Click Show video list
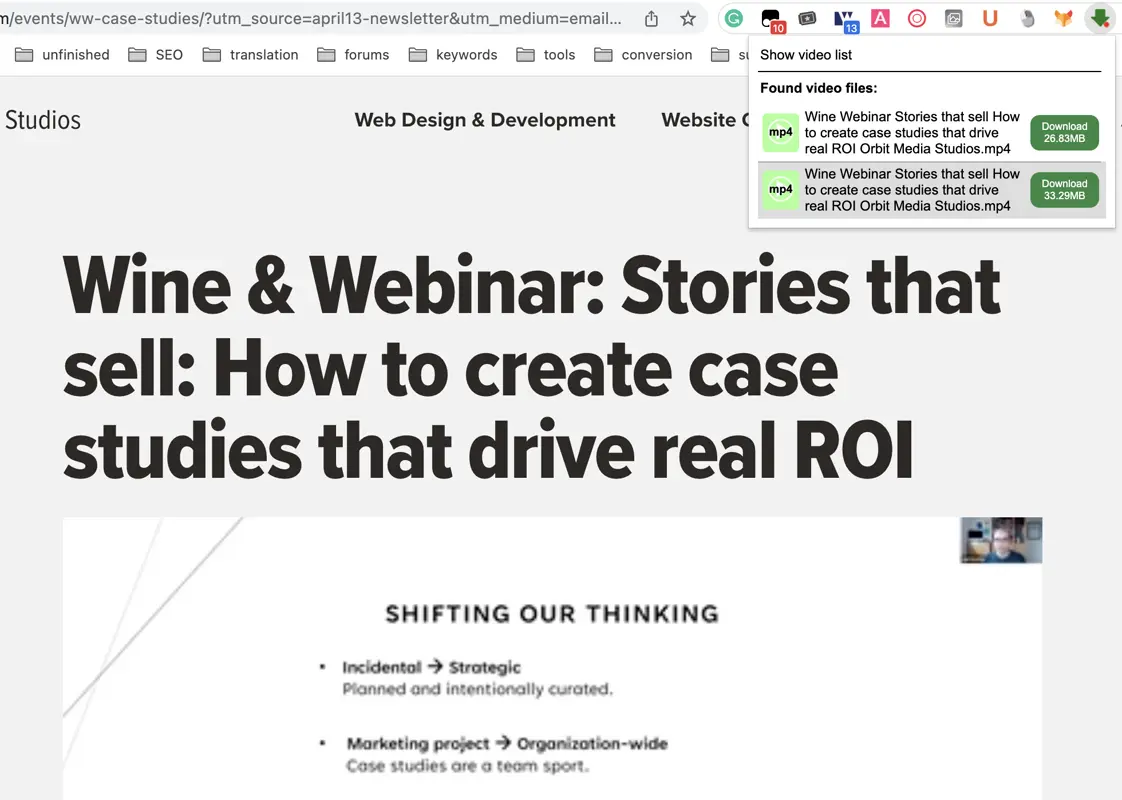This screenshot has width=1122, height=800. (x=806, y=55)
